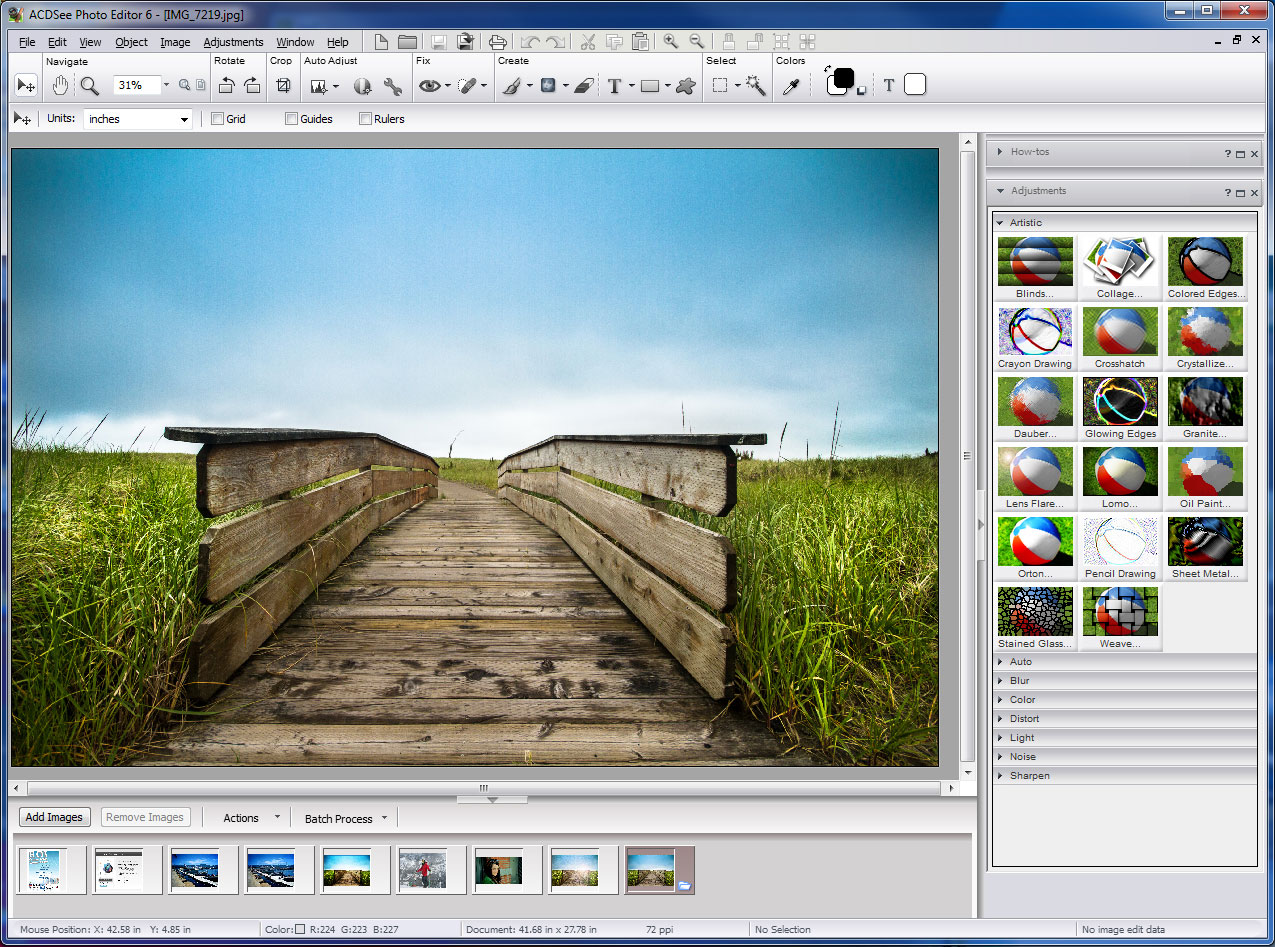1275x947 pixels.
Task: Pick the Eyedropper color tool
Action: 790,86
